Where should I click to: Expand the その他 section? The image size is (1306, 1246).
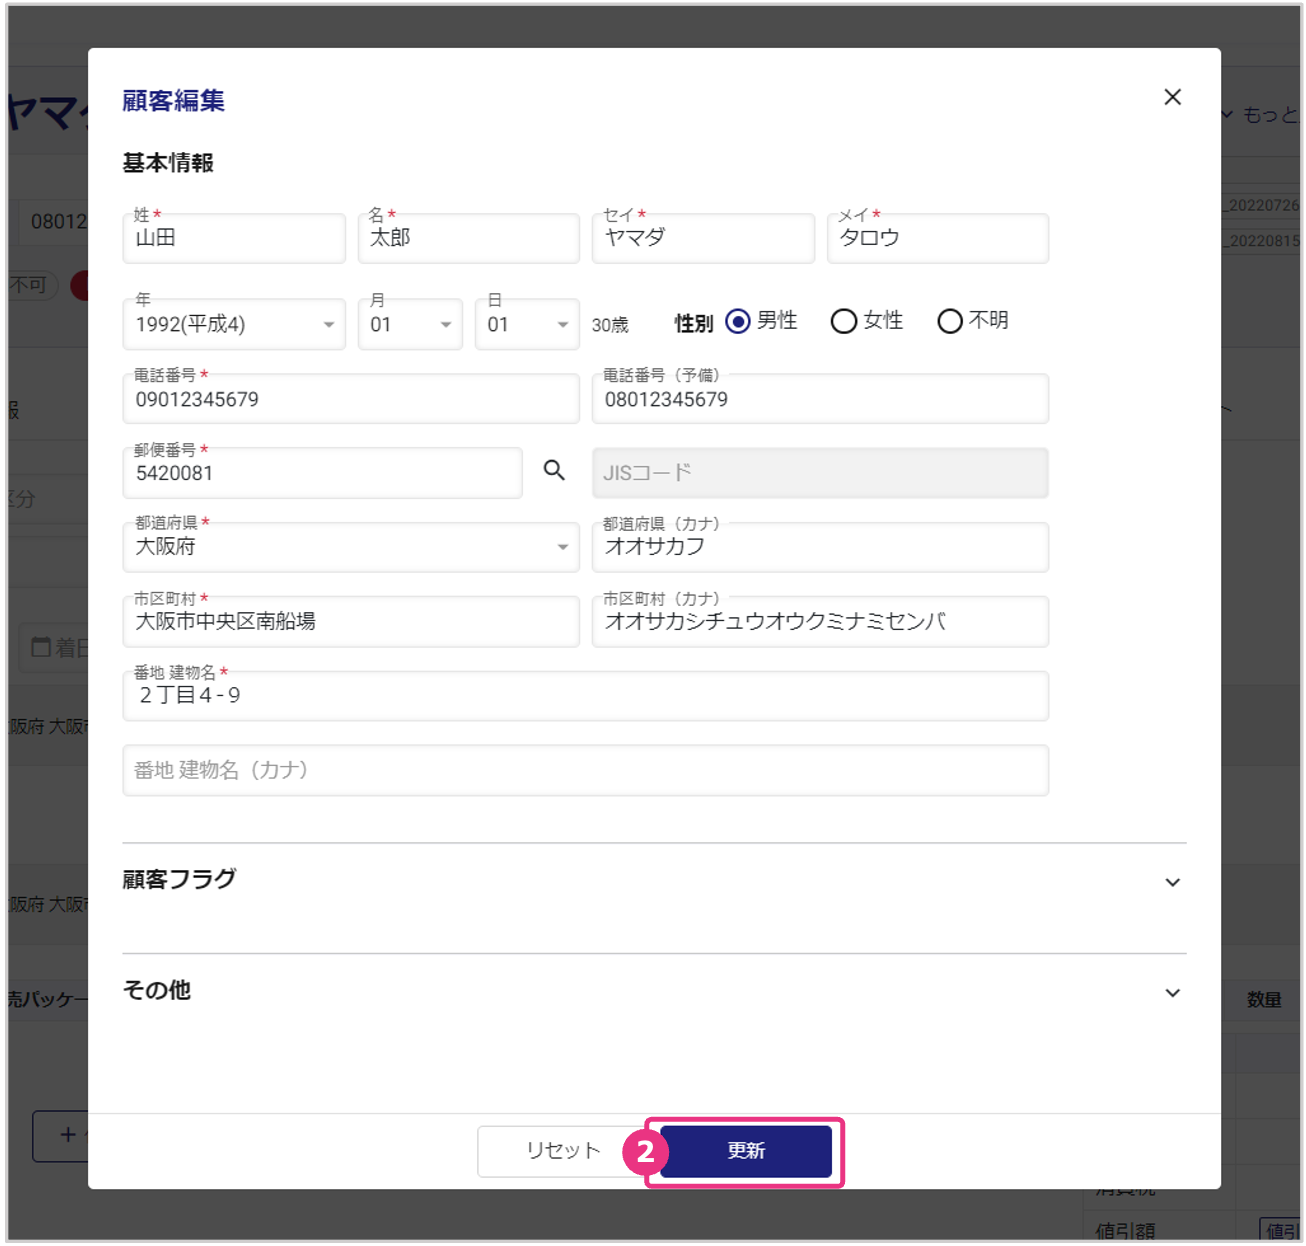(1172, 993)
